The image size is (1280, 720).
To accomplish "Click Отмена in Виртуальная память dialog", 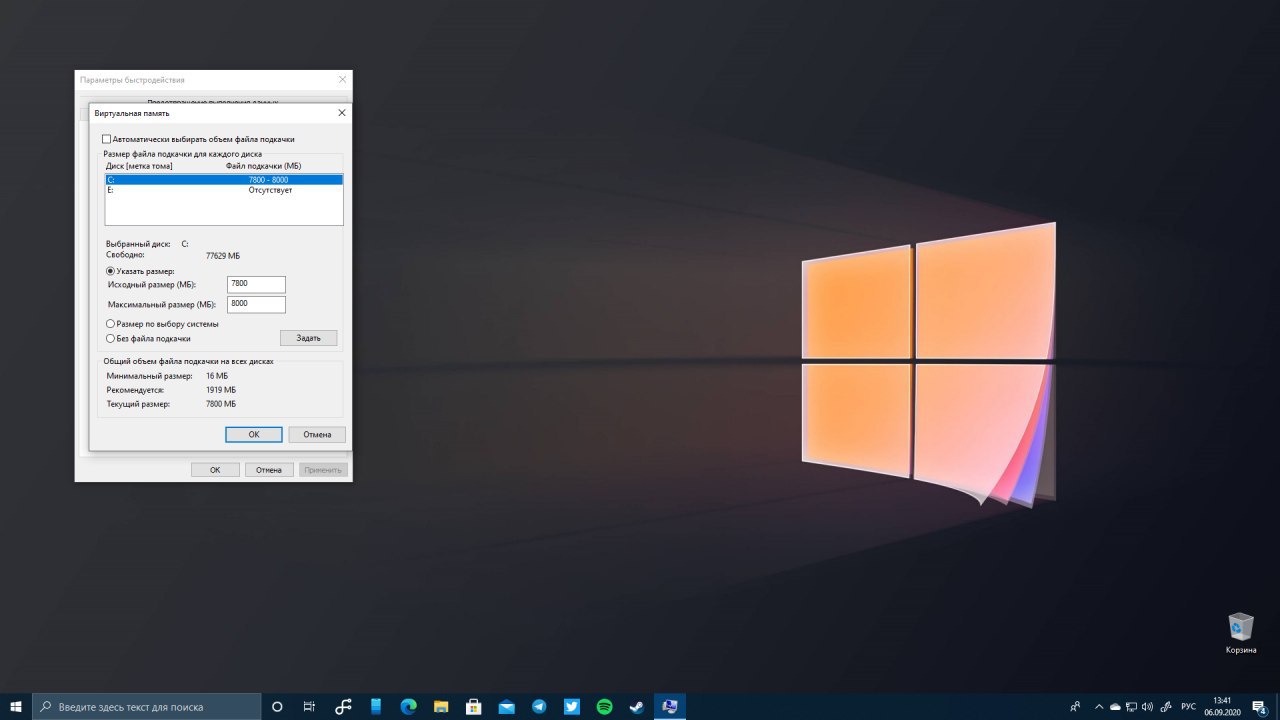I will click(x=317, y=434).
